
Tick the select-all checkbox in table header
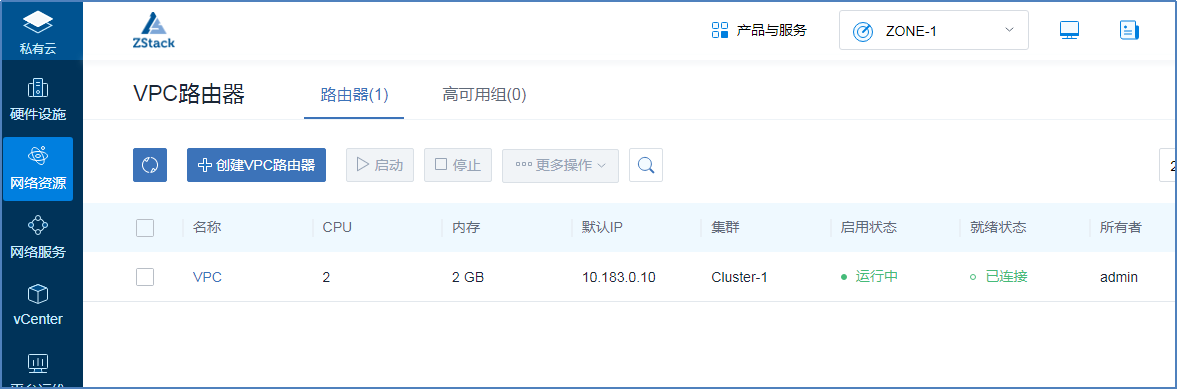pos(145,228)
